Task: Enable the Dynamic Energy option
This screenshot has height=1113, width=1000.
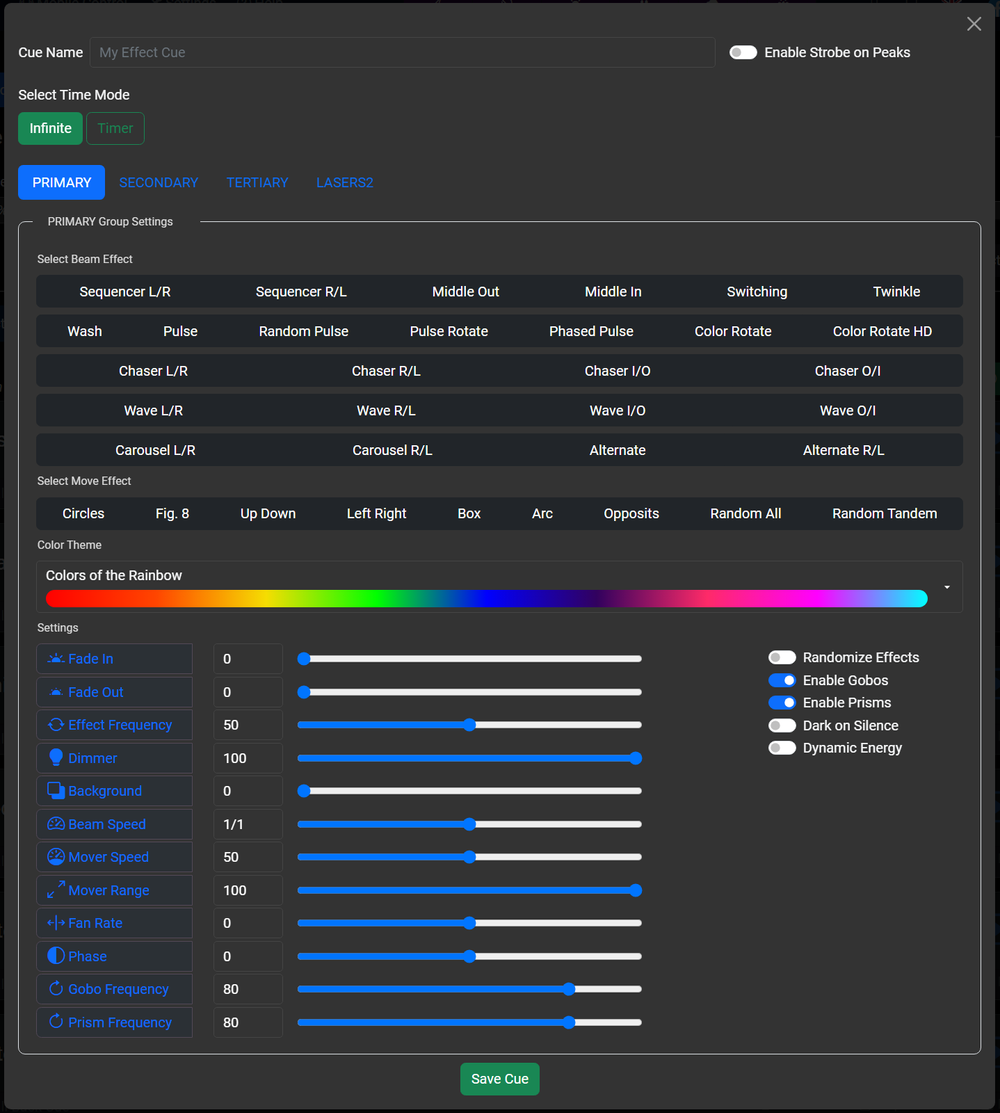Action: coord(782,747)
